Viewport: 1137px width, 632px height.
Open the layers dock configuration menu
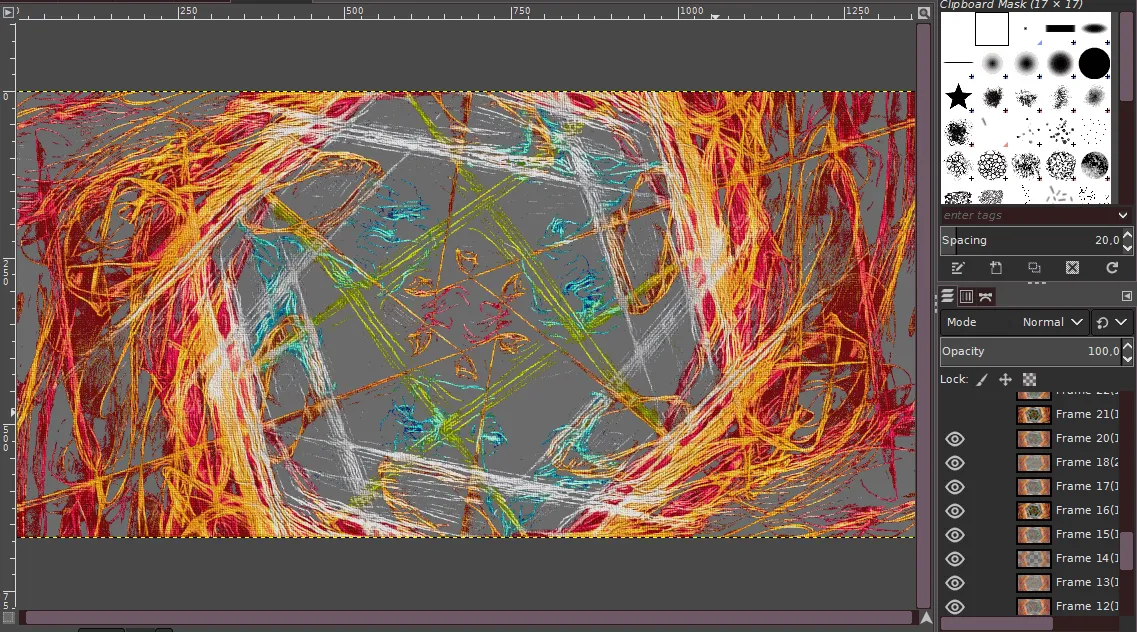click(1126, 296)
